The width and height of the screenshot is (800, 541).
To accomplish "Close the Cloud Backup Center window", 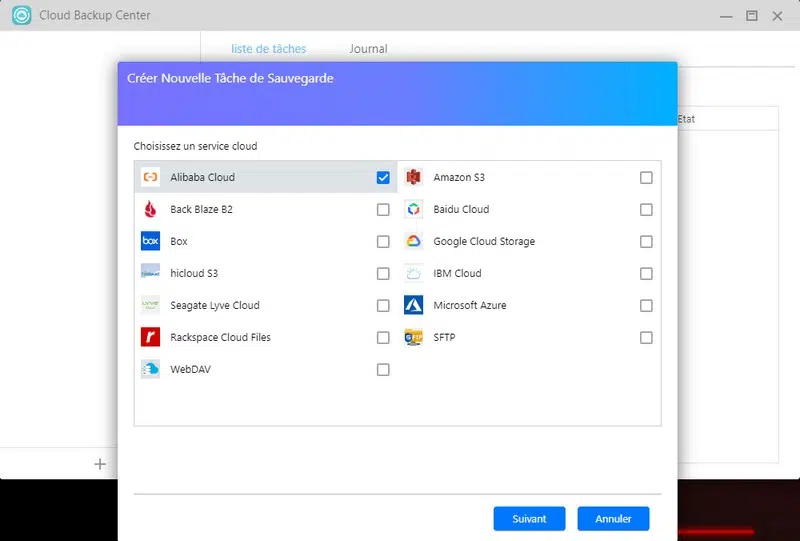I will tap(777, 16).
